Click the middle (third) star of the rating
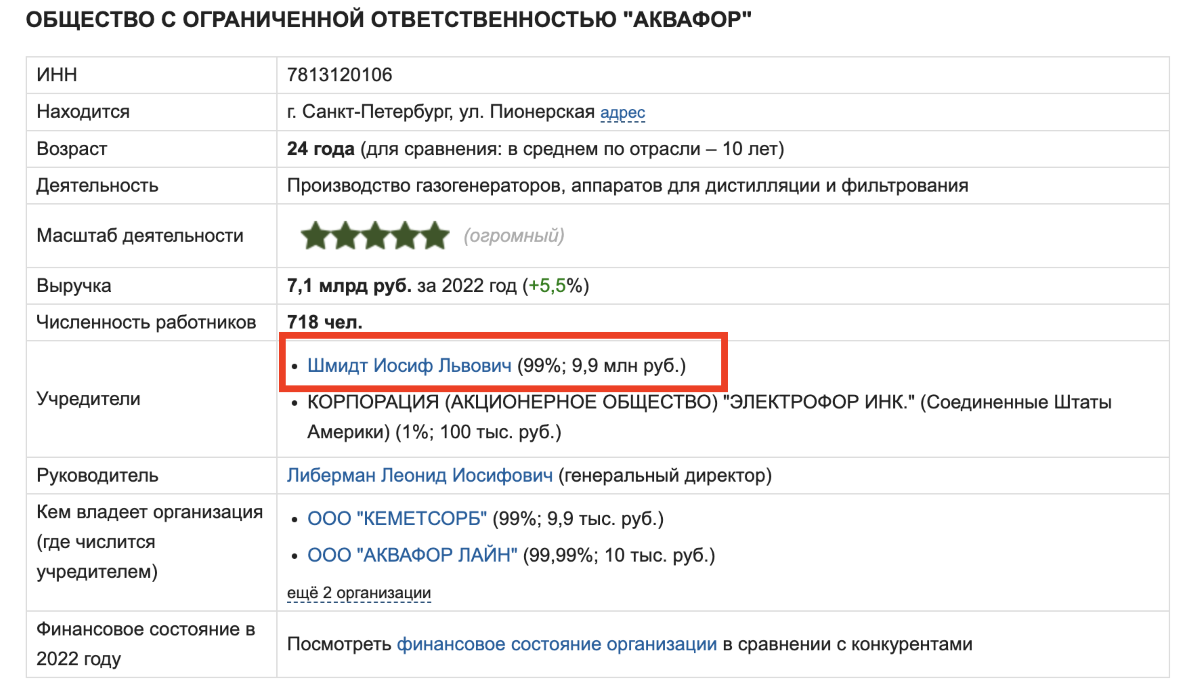Image resolution: width=1200 pixels, height=687 pixels. tap(376, 236)
